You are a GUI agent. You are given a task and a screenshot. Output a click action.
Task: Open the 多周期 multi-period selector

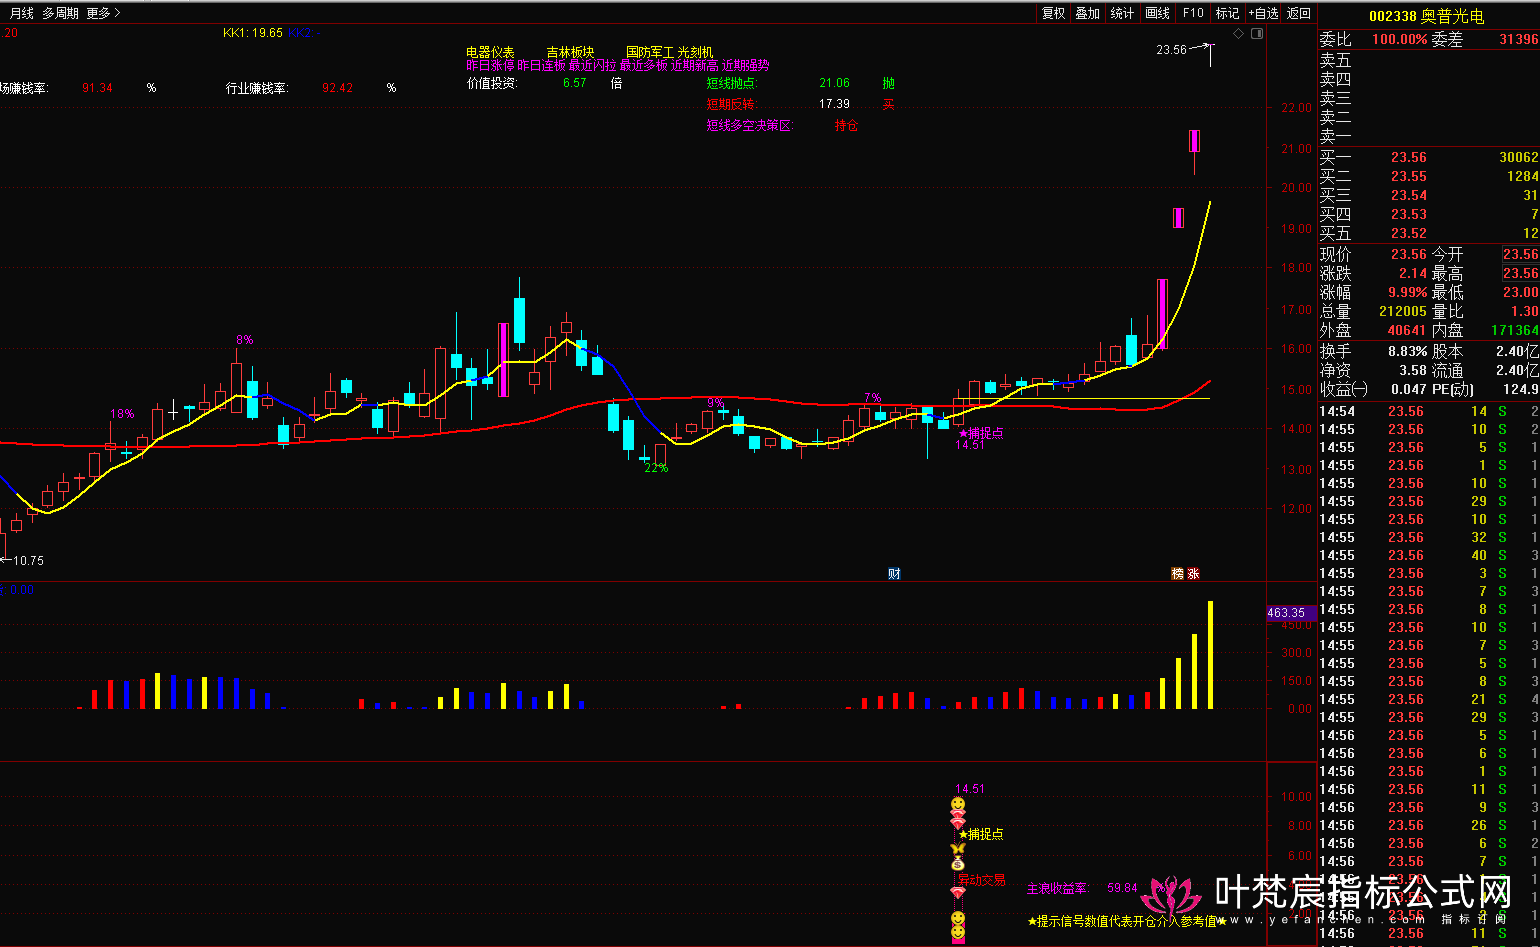click(x=60, y=13)
